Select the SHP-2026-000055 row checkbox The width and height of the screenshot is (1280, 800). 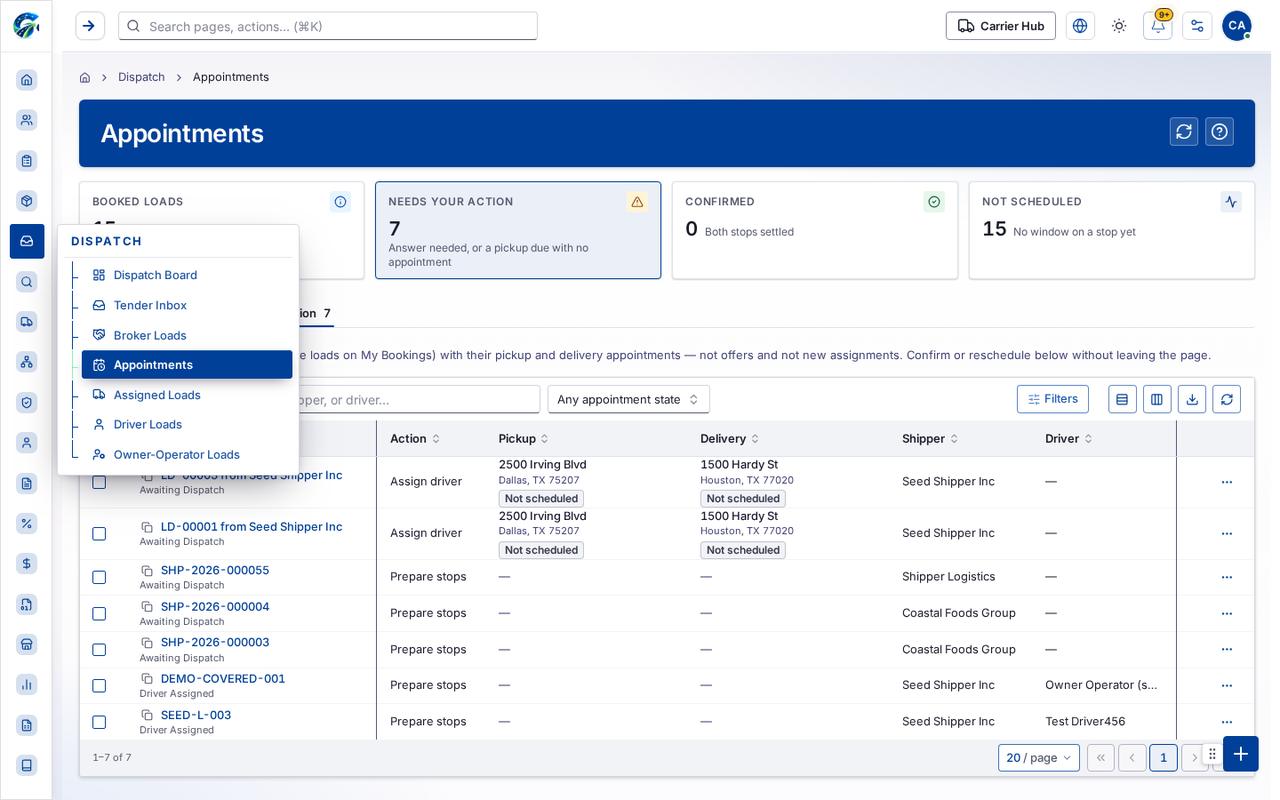coord(99,577)
